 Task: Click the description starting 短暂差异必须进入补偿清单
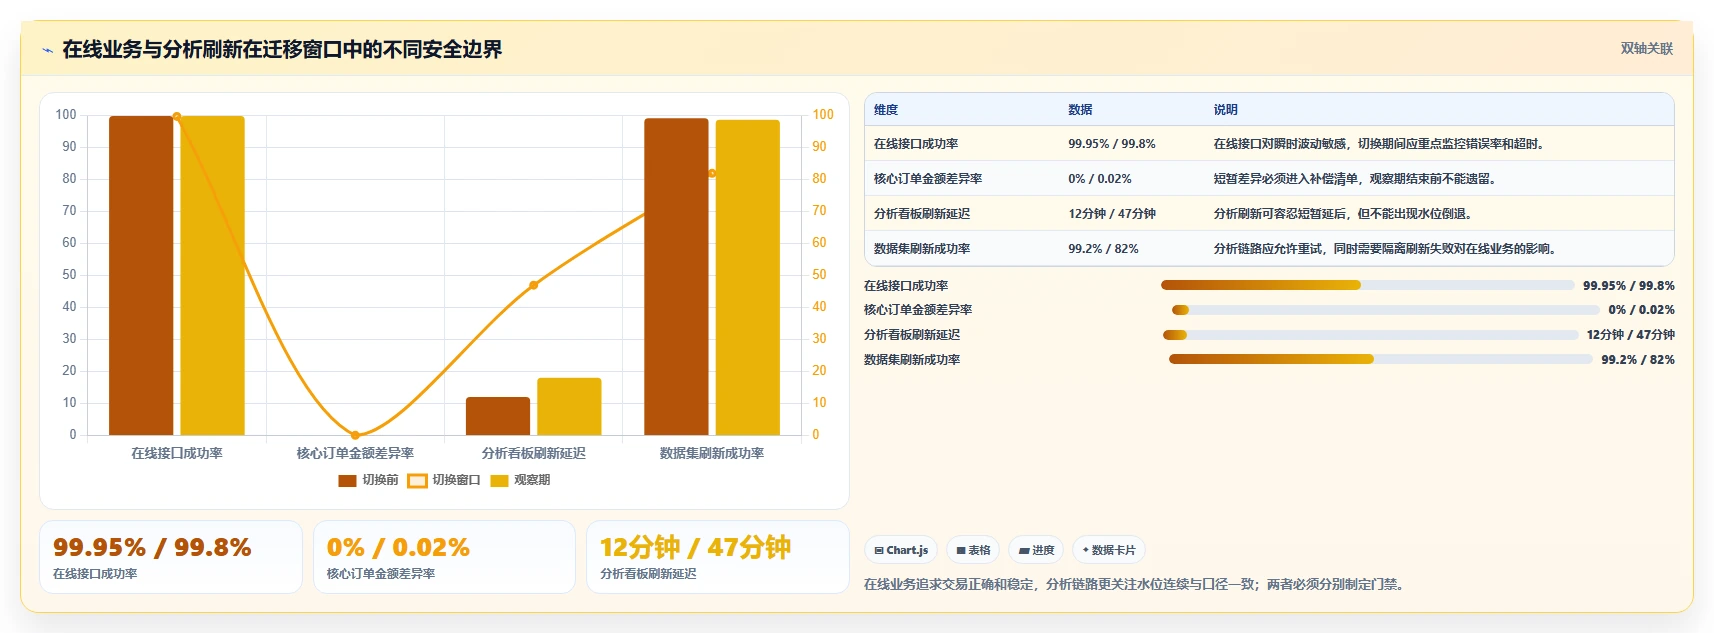pos(1356,179)
